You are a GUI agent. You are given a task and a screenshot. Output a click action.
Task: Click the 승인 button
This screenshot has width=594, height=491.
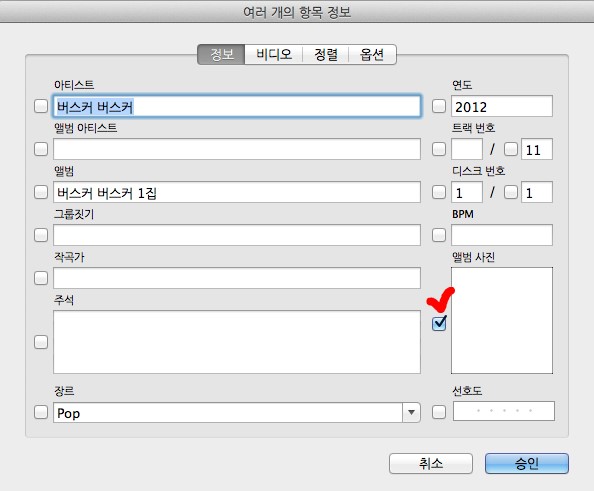527,463
